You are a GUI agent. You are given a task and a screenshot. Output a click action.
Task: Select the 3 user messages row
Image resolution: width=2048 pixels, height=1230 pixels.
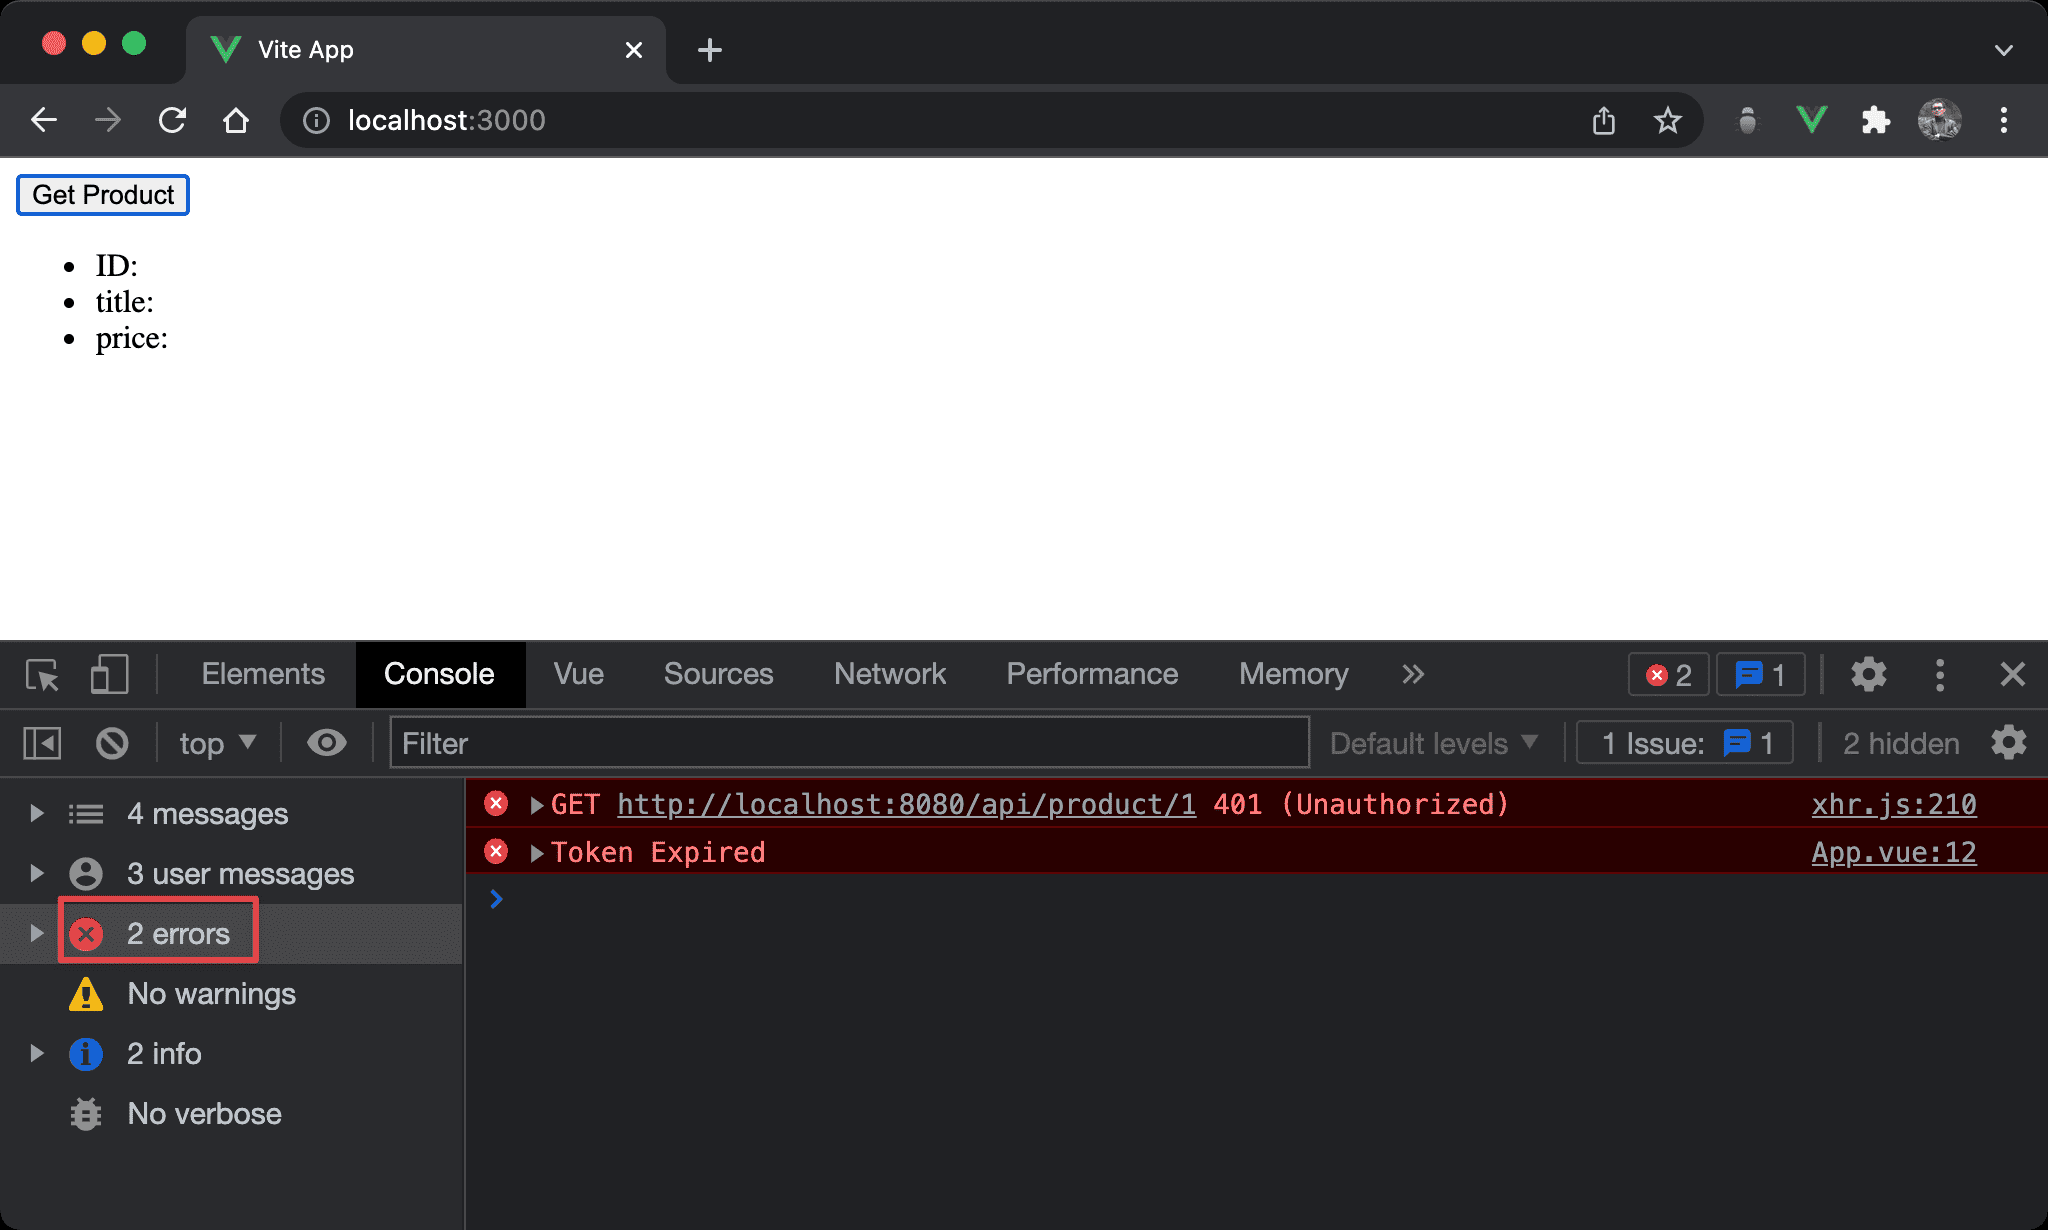230,874
